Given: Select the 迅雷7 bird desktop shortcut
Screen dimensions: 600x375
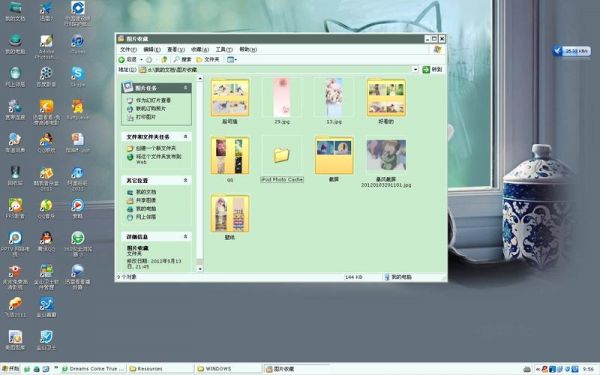Looking at the screenshot, I should pyautogui.click(x=46, y=11).
